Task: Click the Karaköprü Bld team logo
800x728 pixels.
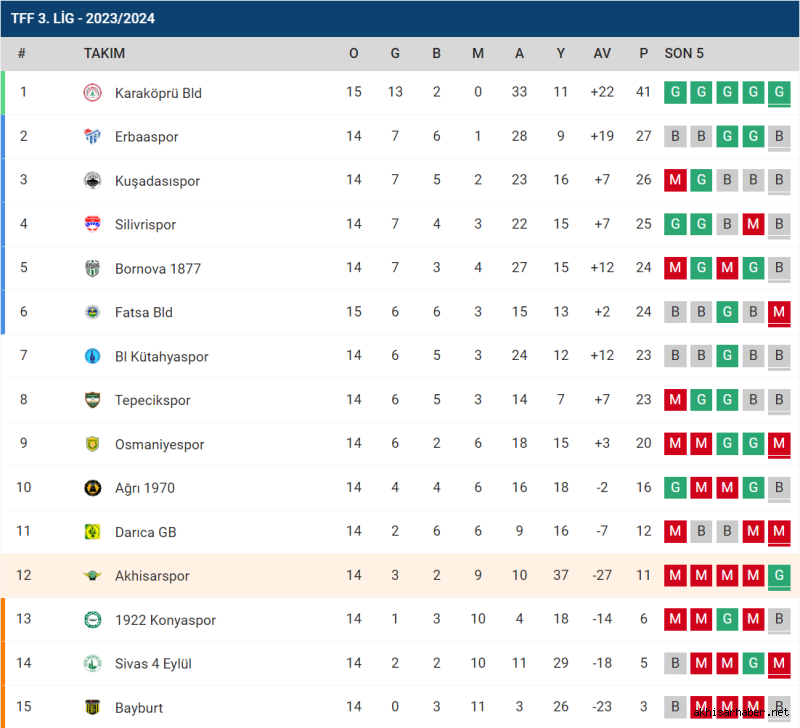Action: click(x=92, y=93)
